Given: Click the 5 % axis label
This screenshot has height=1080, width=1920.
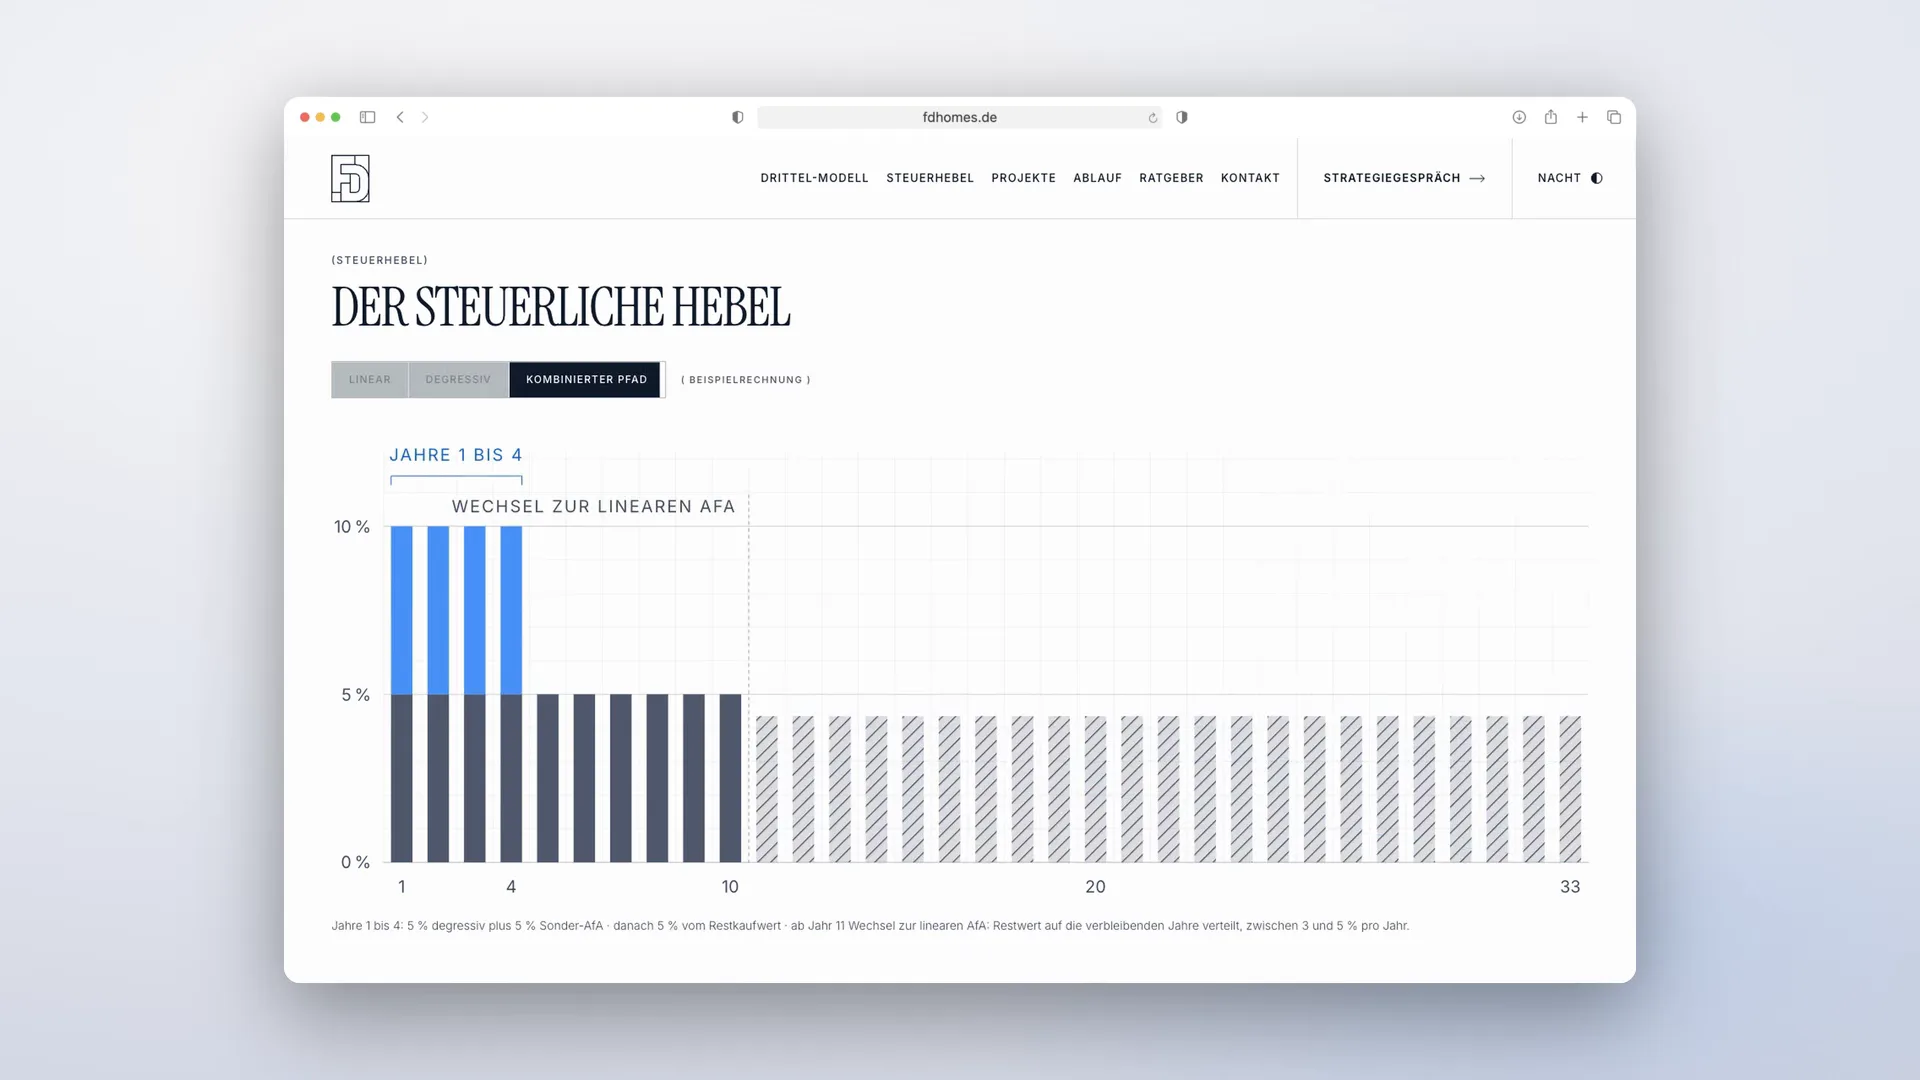Looking at the screenshot, I should point(356,695).
